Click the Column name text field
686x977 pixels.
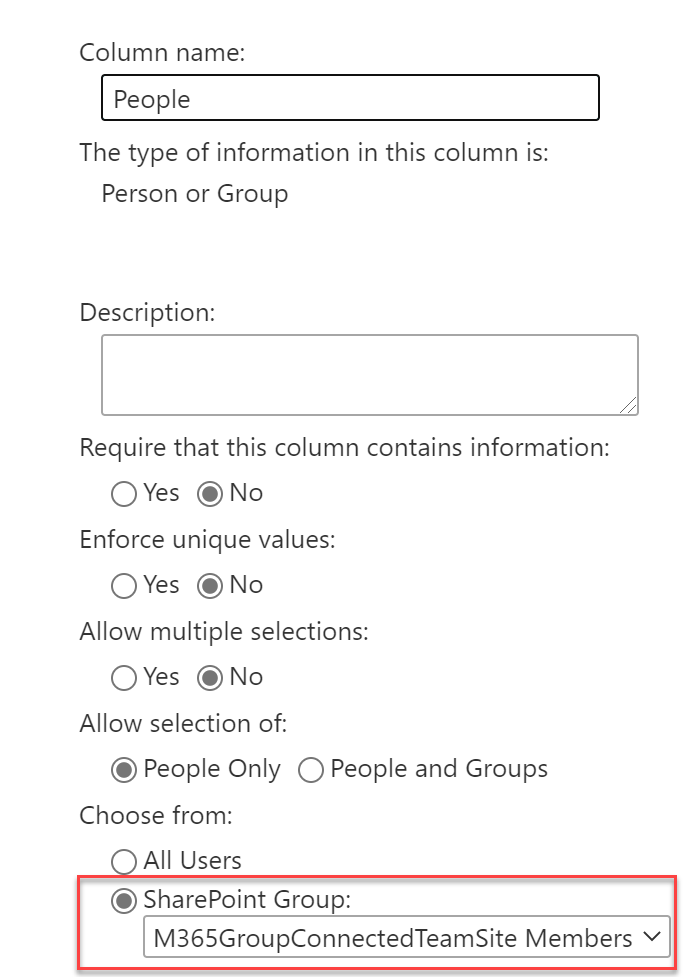350,99
